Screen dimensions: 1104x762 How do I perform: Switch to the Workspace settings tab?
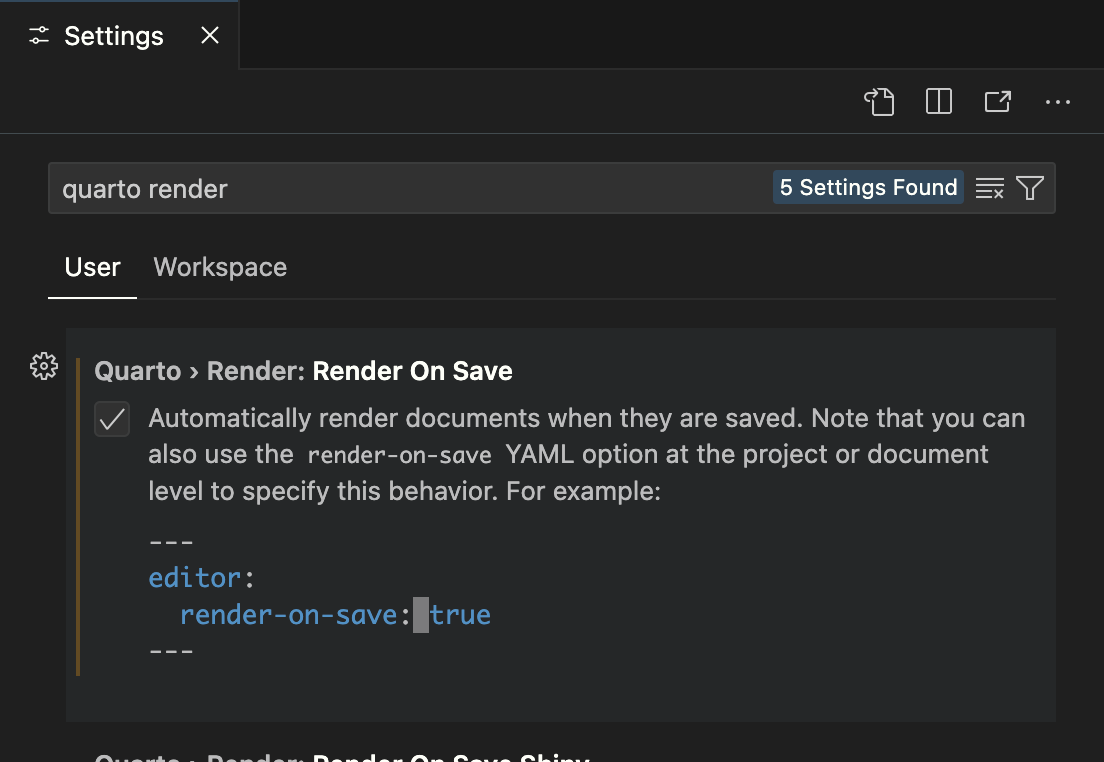pos(219,267)
